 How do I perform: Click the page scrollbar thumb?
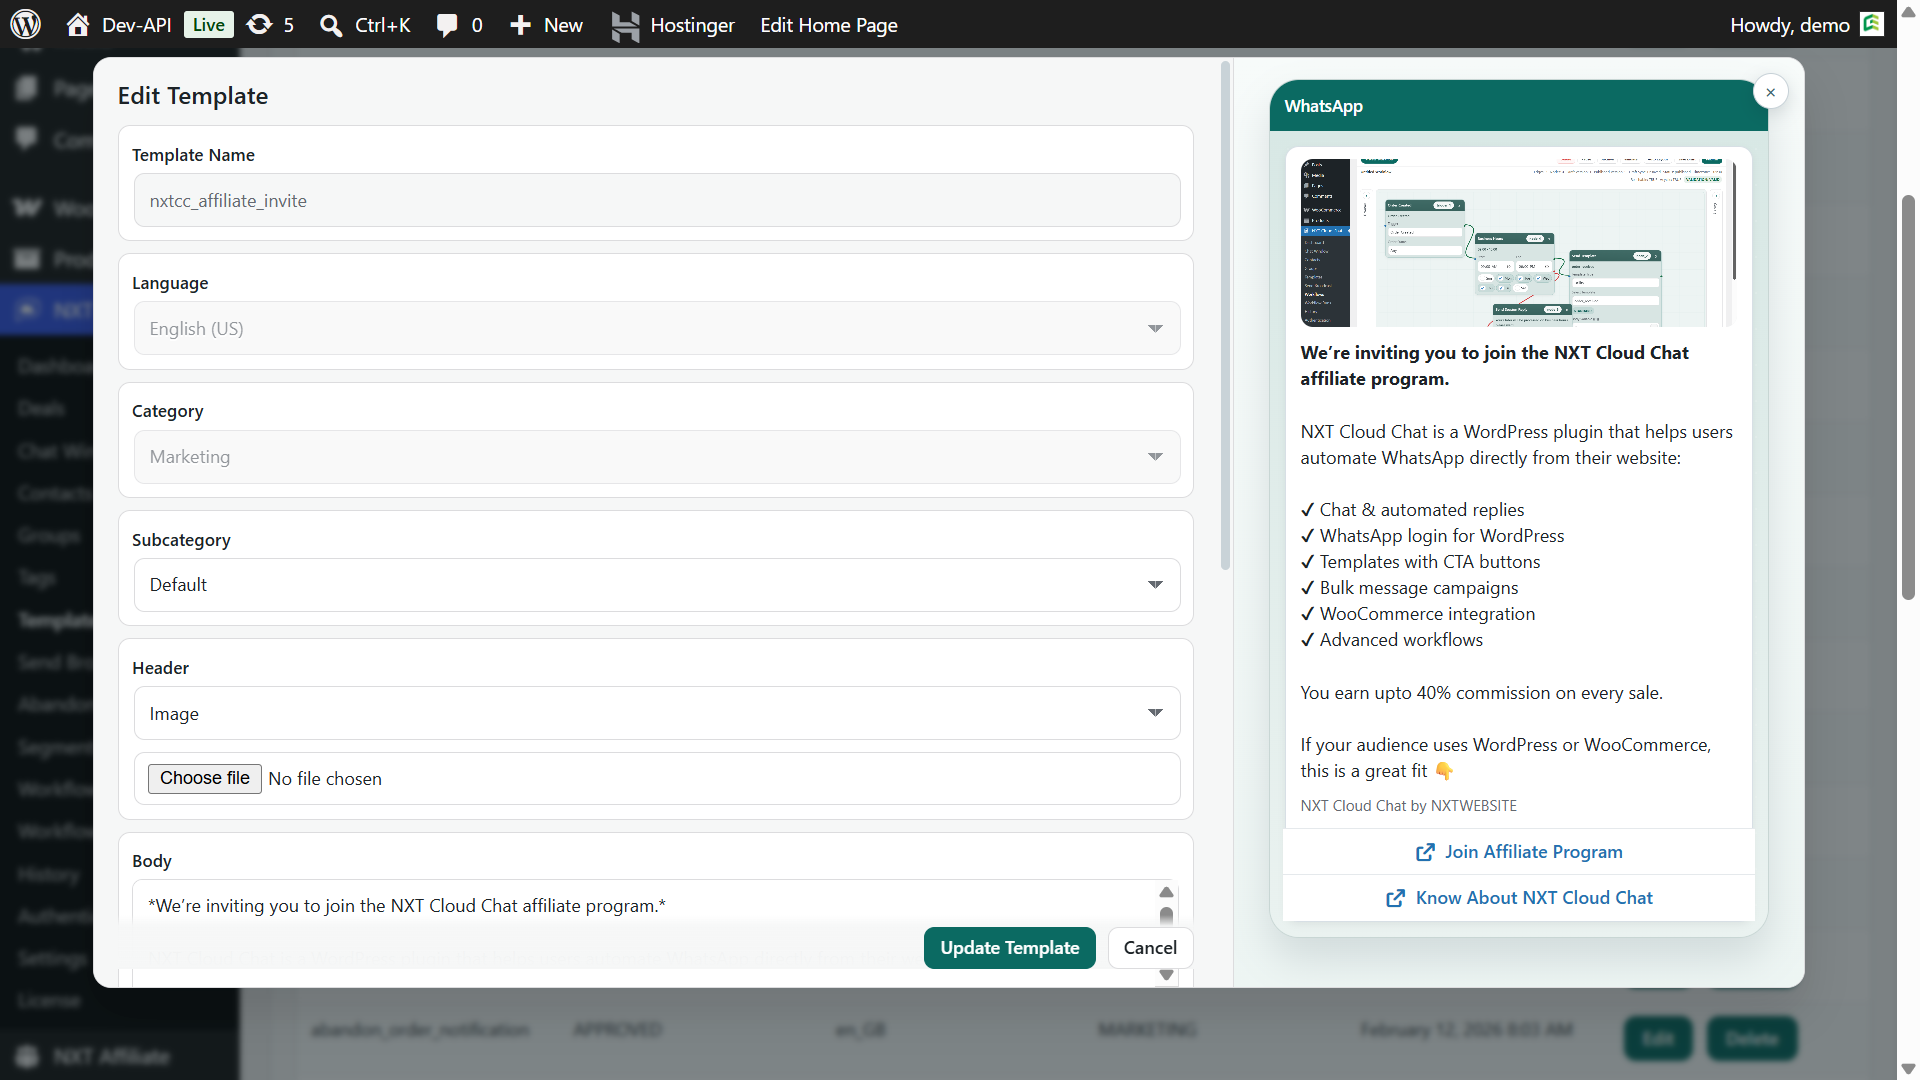point(1908,397)
